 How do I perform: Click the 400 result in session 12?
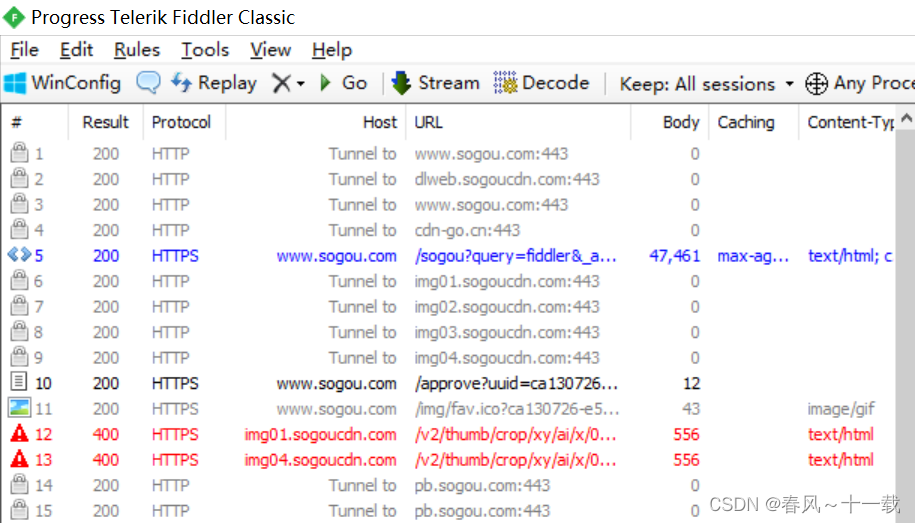coord(106,435)
